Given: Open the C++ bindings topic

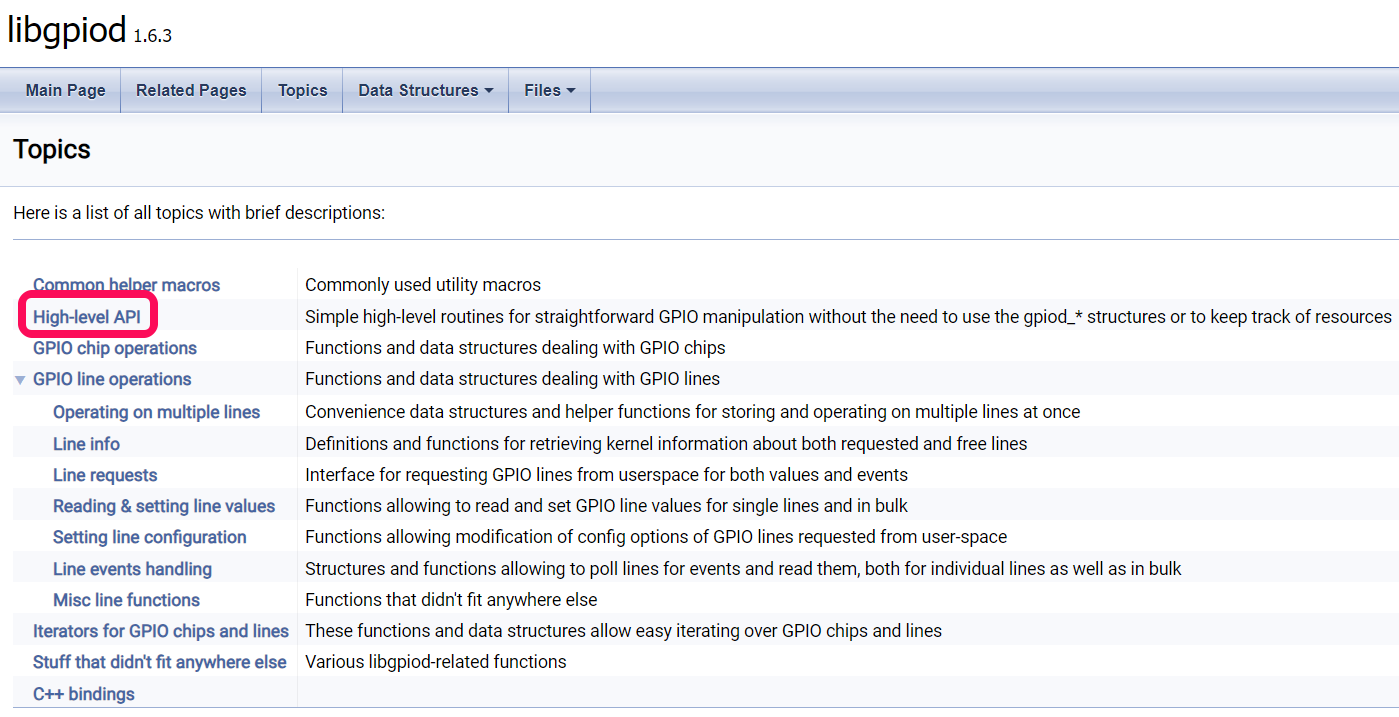Looking at the screenshot, I should (x=84, y=694).
